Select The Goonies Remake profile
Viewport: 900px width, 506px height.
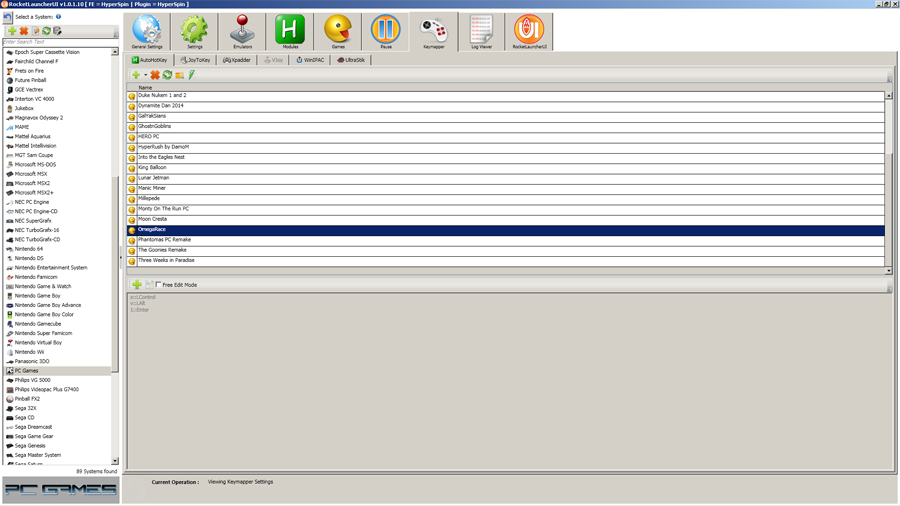point(506,251)
